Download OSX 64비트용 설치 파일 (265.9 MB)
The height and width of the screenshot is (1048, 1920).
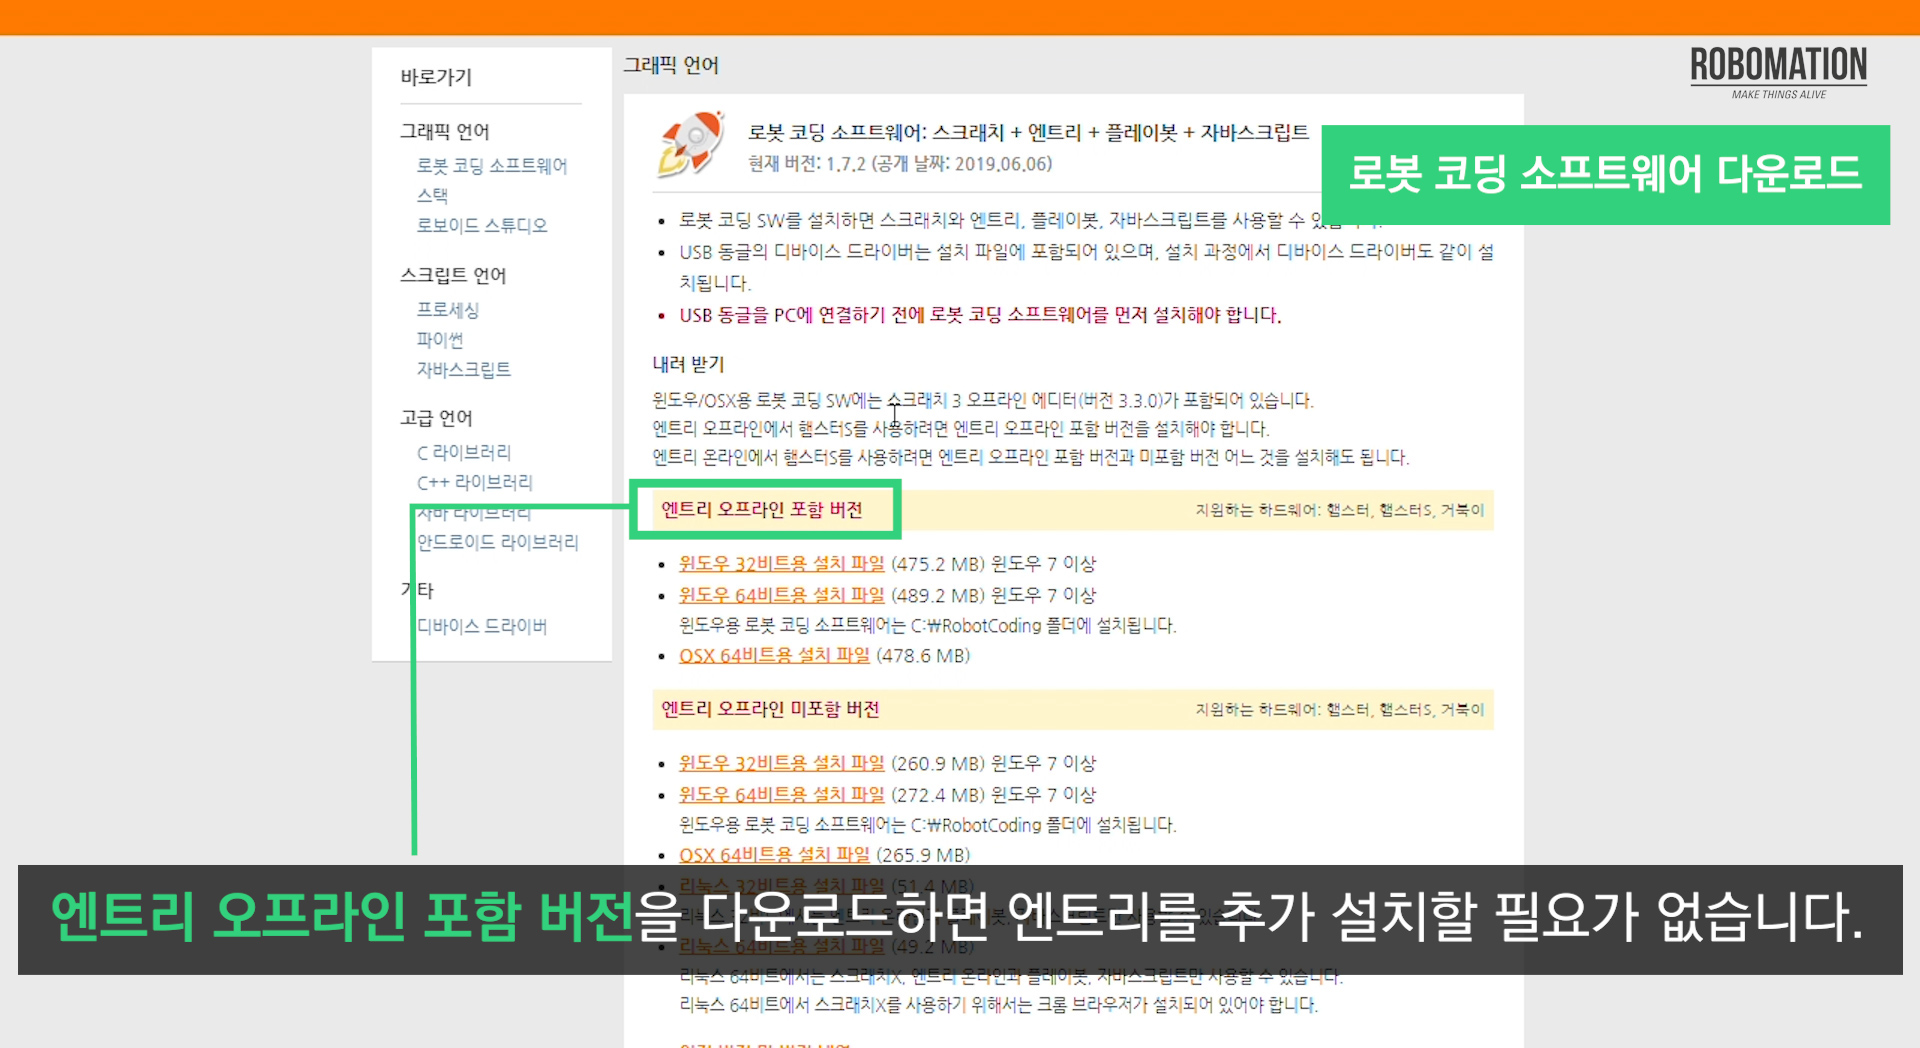click(774, 855)
